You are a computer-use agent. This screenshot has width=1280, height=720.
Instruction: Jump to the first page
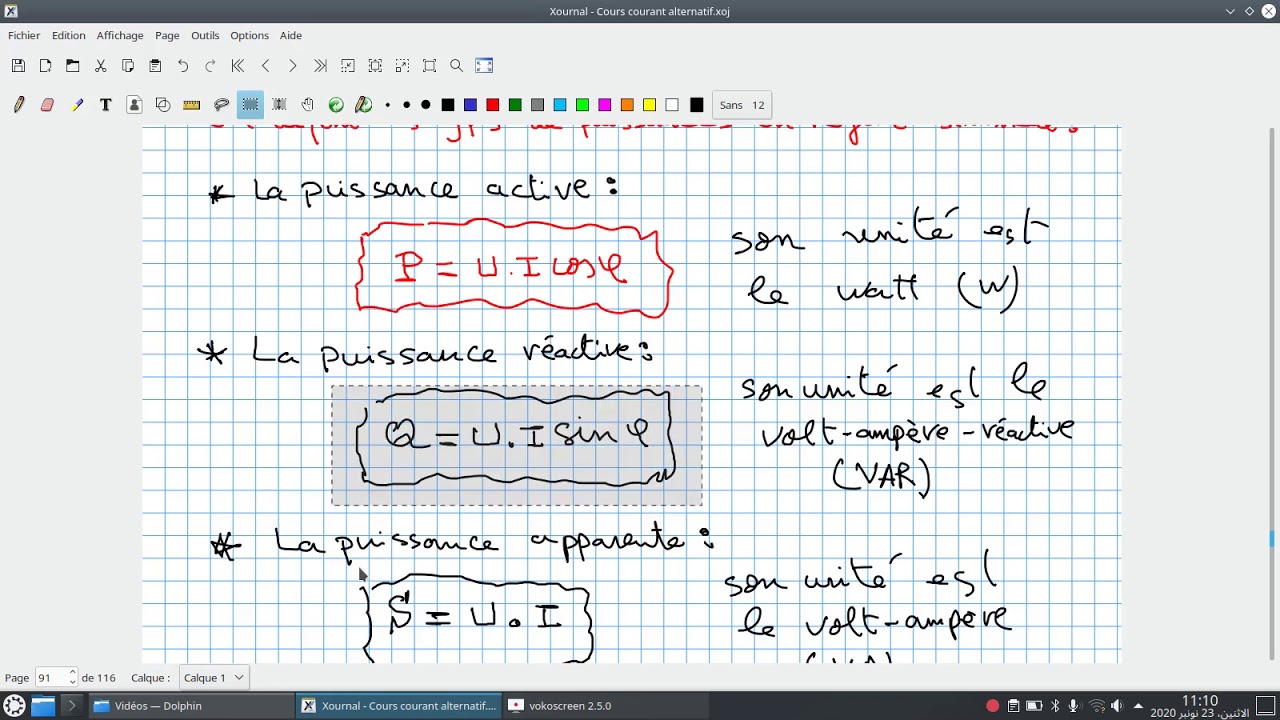[238, 66]
